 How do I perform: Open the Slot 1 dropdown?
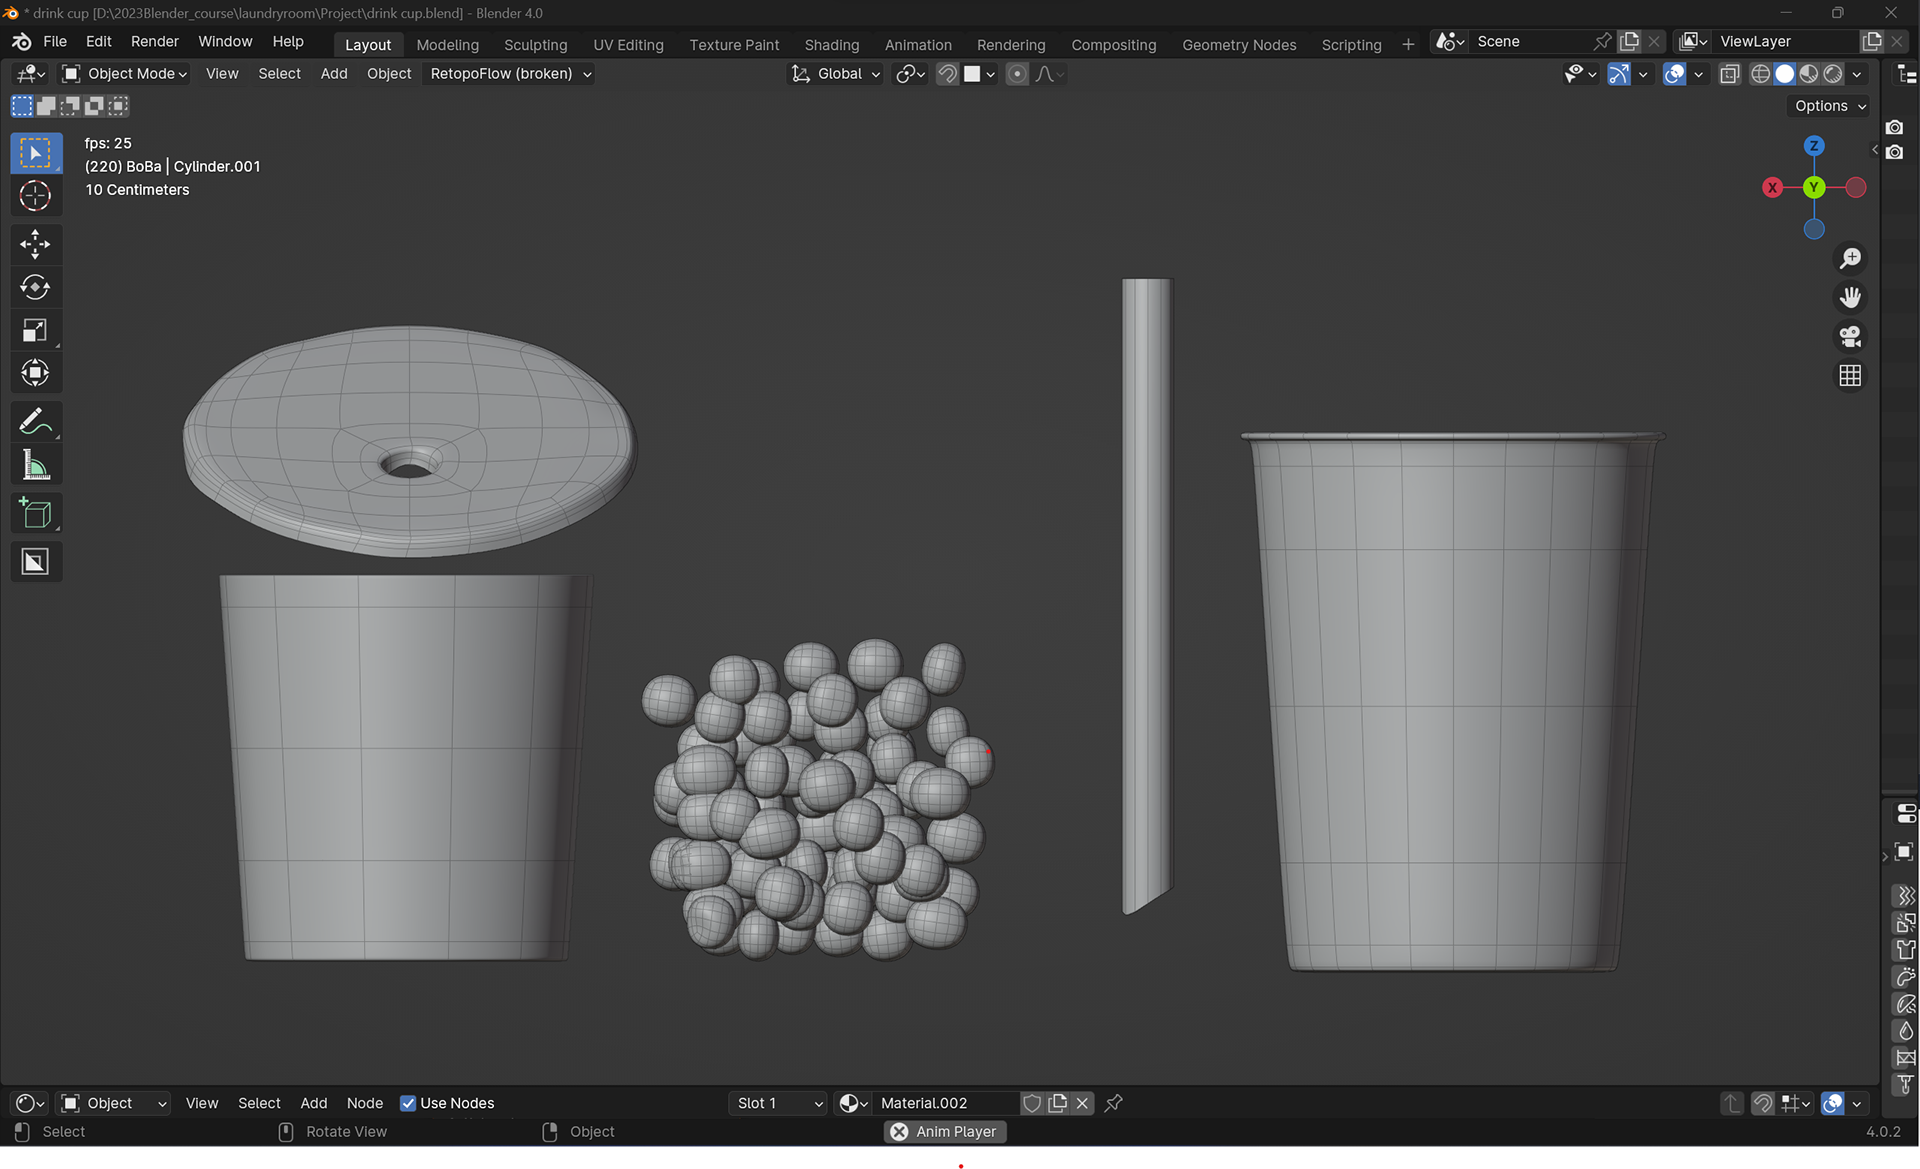point(779,1103)
